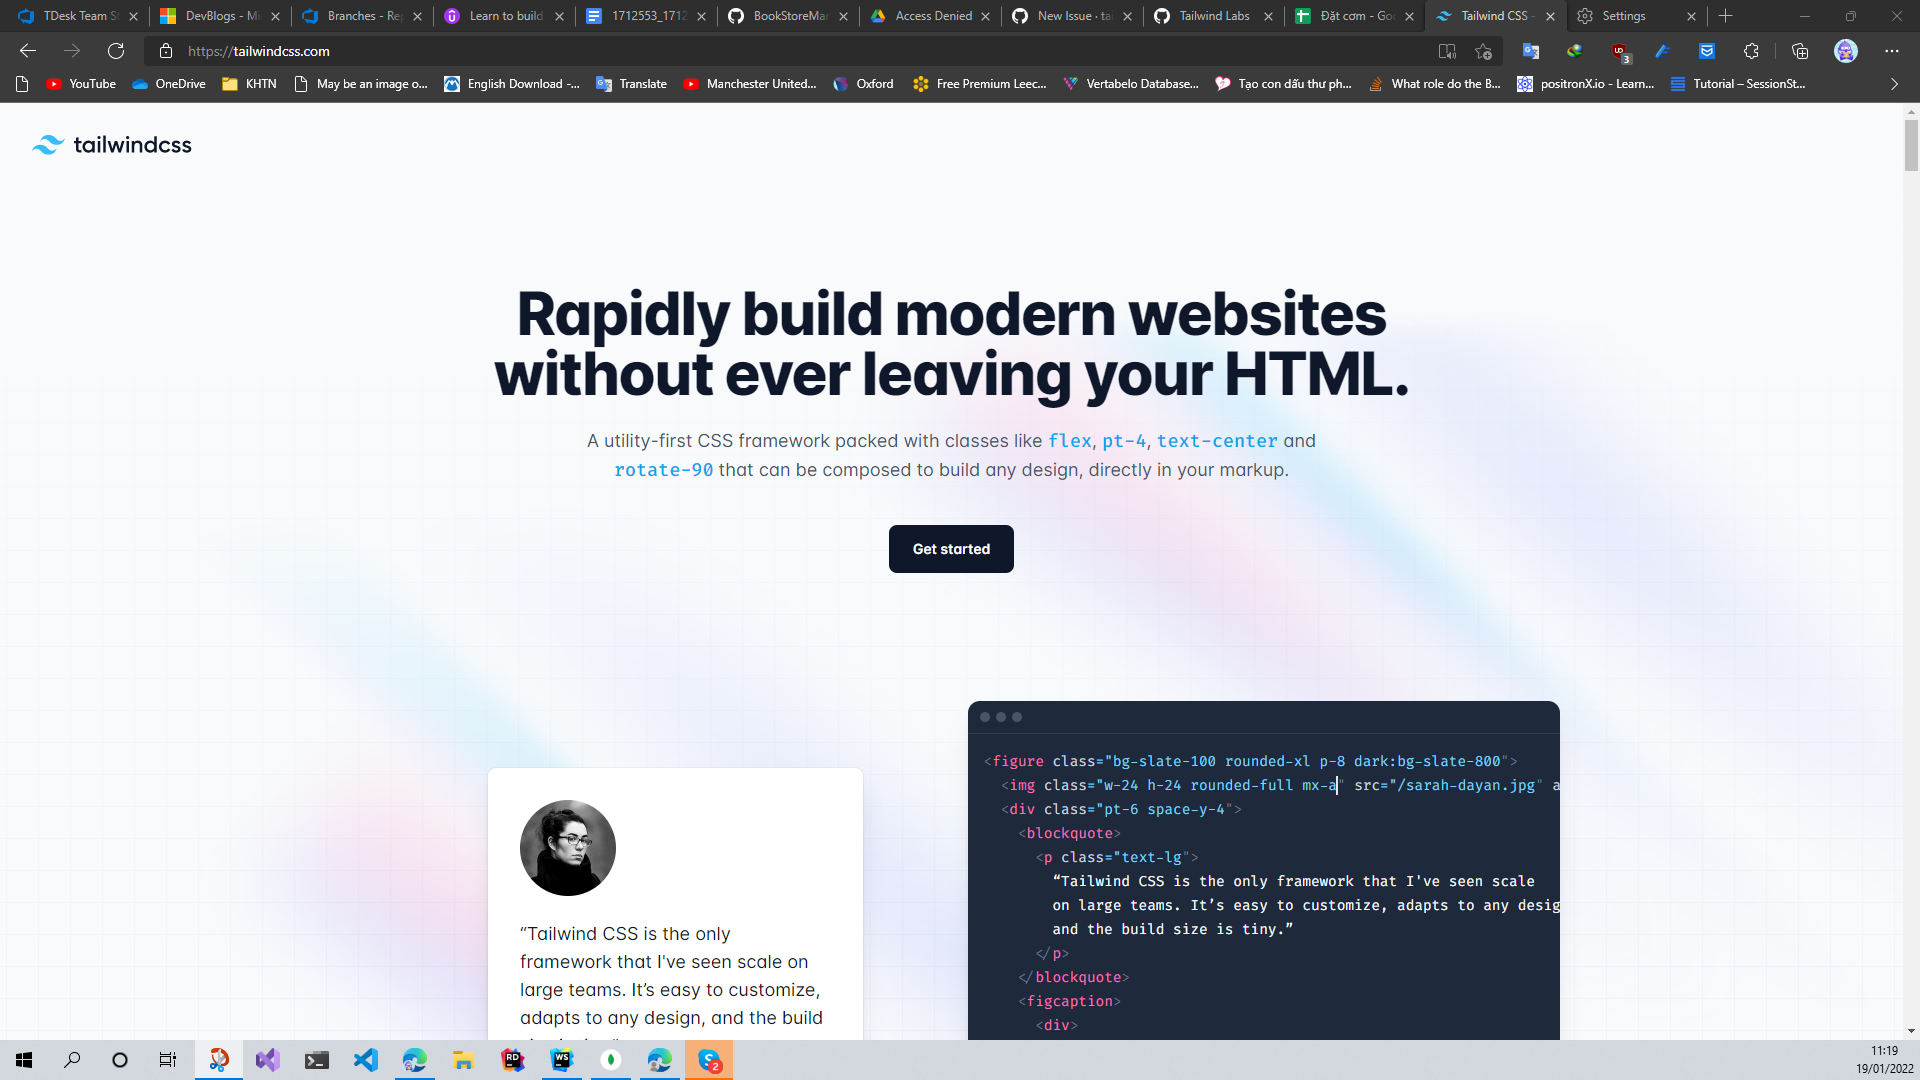Switch to the Tailwind Labs tab
This screenshot has height=1080, width=1920.
[1213, 16]
